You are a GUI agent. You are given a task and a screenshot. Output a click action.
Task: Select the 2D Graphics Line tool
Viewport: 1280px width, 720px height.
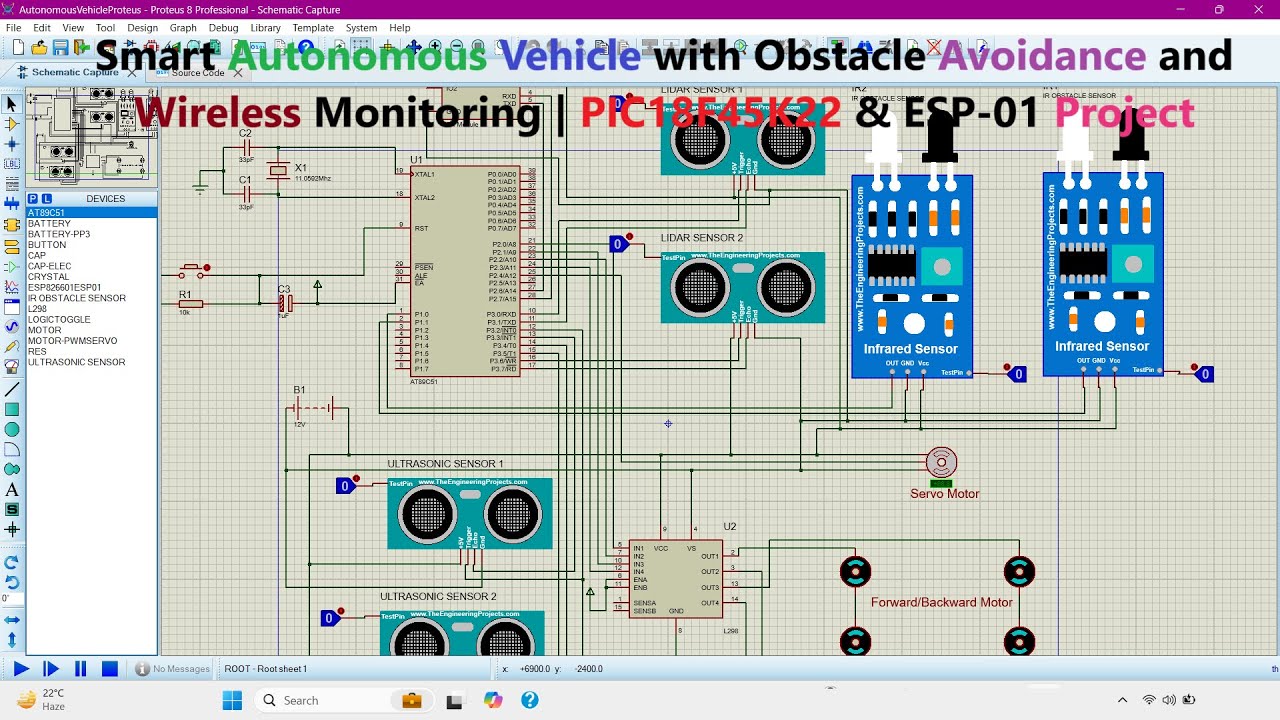tap(12, 389)
